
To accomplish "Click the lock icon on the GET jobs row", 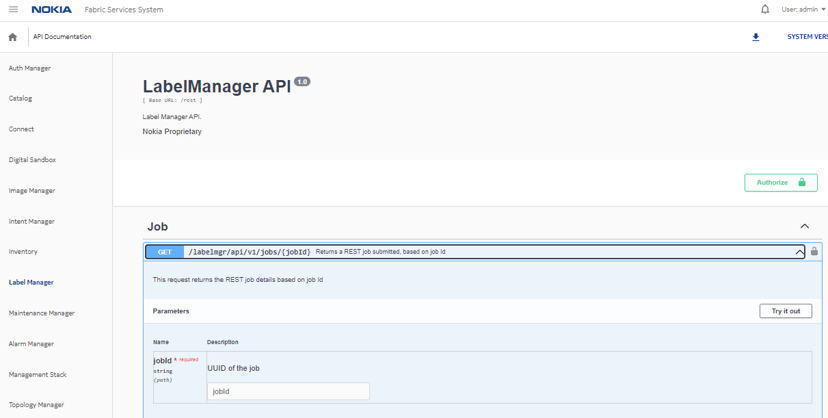I will [x=814, y=252].
